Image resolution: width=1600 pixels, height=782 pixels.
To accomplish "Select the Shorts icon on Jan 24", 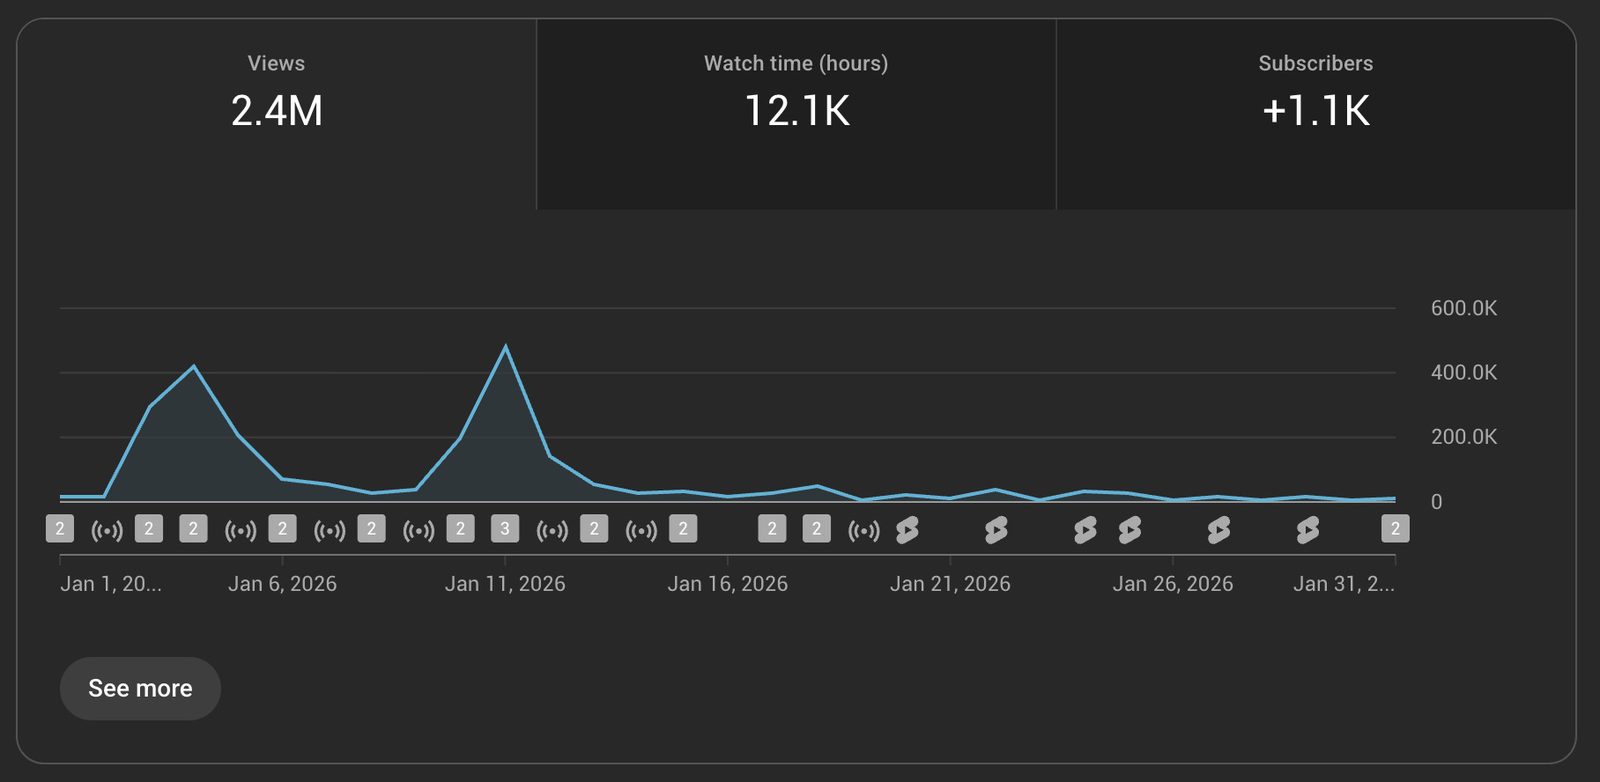I will point(1085,530).
